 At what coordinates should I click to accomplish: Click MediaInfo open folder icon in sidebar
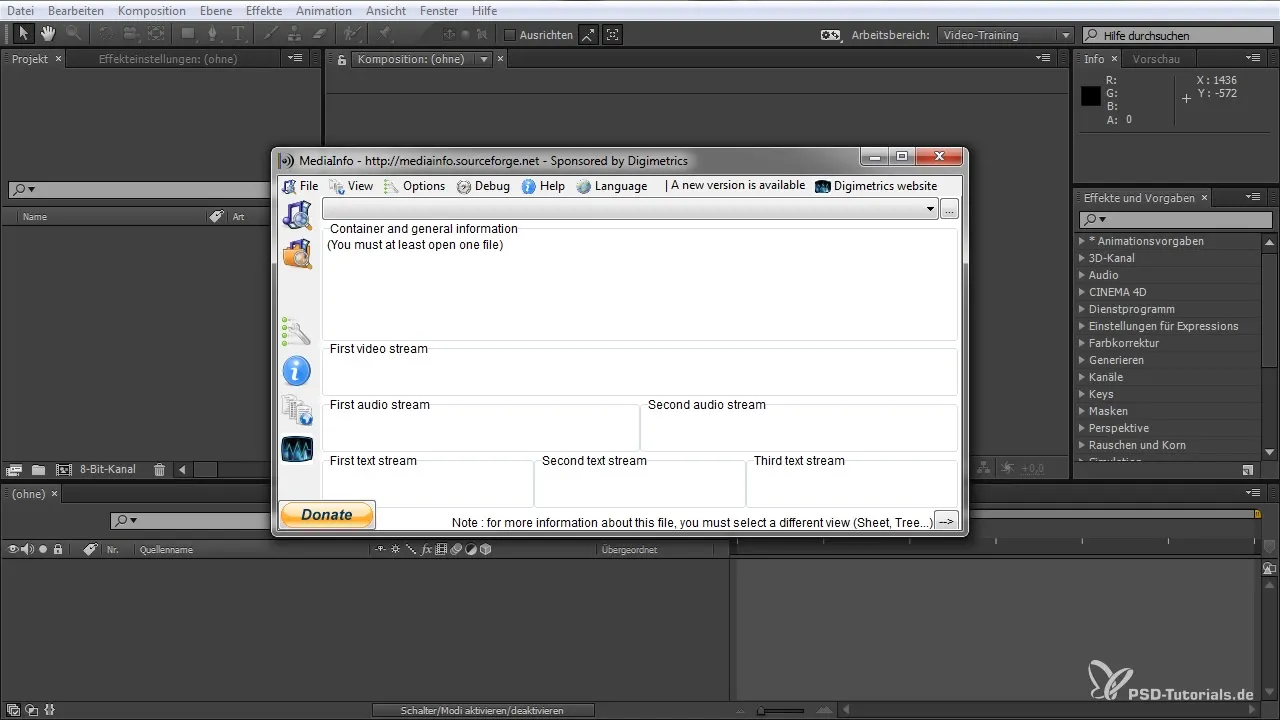coord(297,254)
